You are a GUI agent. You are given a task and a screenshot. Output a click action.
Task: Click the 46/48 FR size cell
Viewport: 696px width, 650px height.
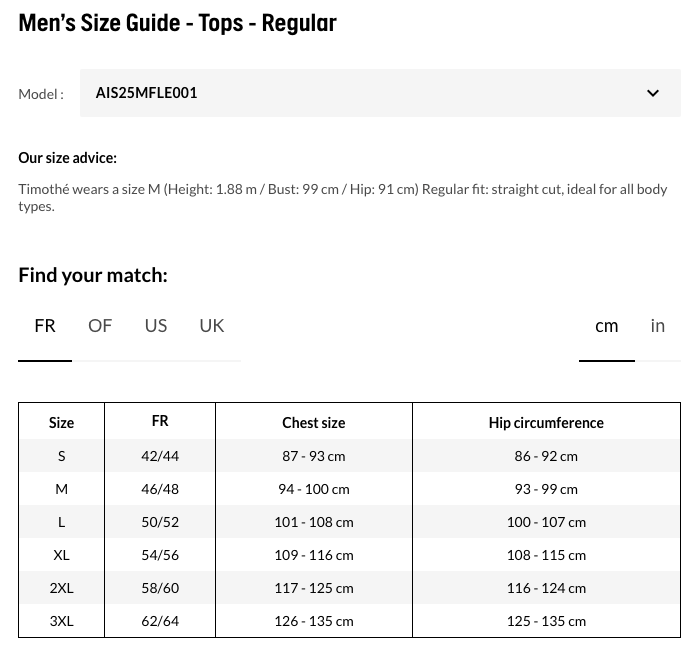click(x=160, y=489)
